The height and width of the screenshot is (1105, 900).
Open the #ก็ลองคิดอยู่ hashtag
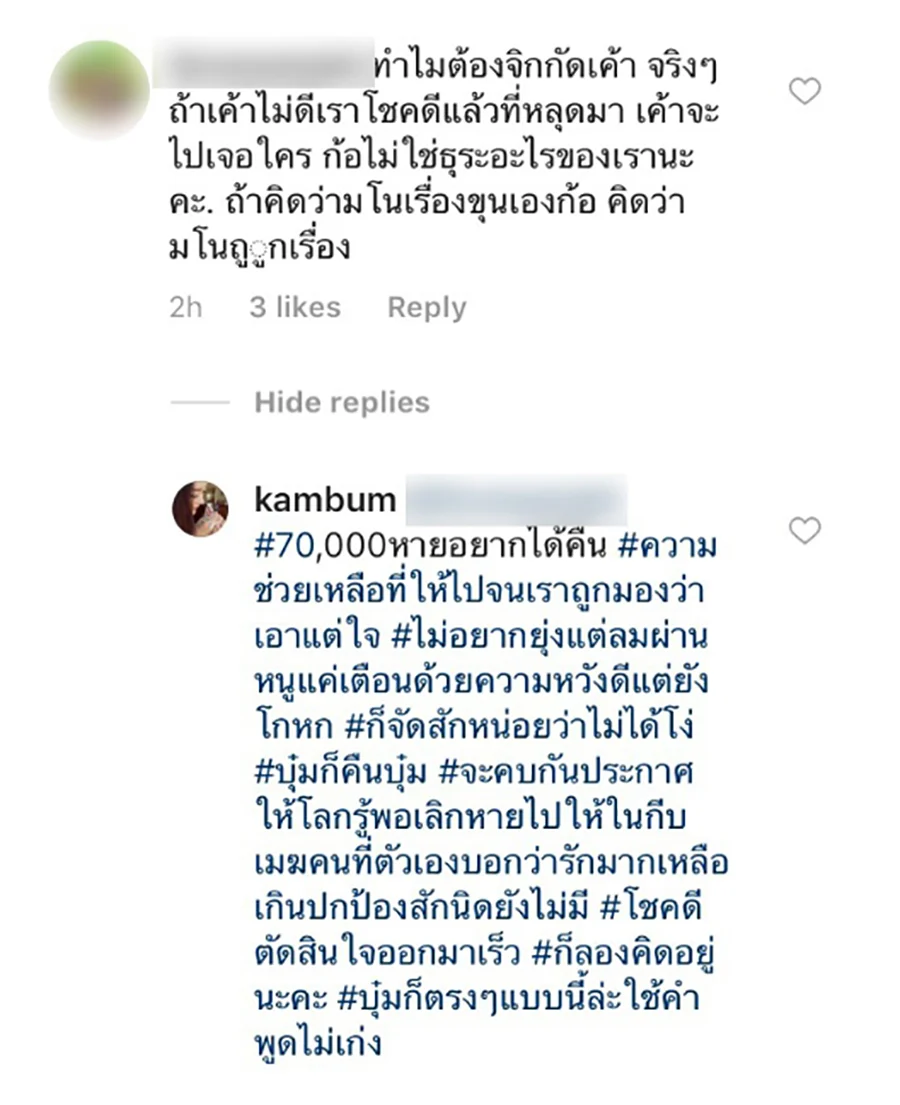pyautogui.click(x=623, y=954)
